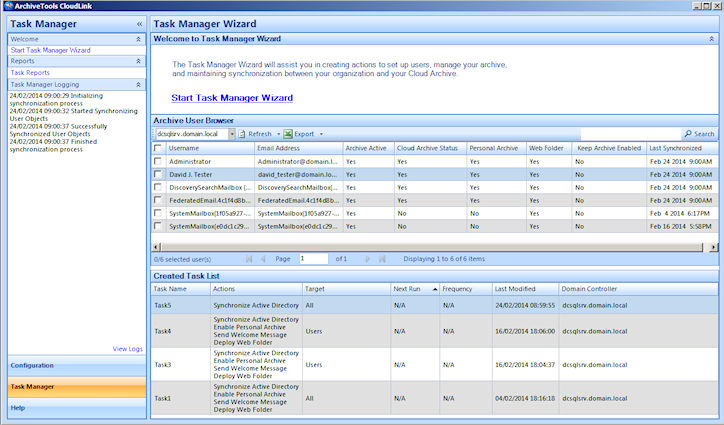Switch to the Task Manager pane

[77, 387]
